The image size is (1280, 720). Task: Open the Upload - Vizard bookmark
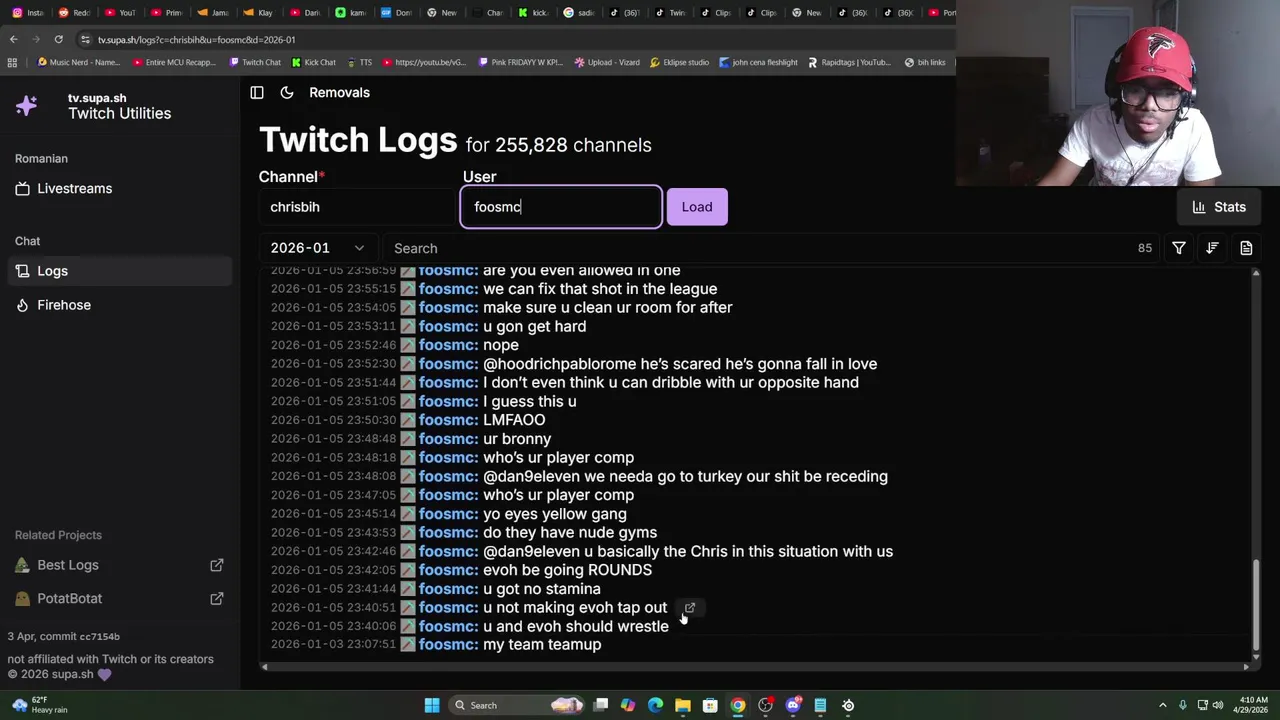606,62
